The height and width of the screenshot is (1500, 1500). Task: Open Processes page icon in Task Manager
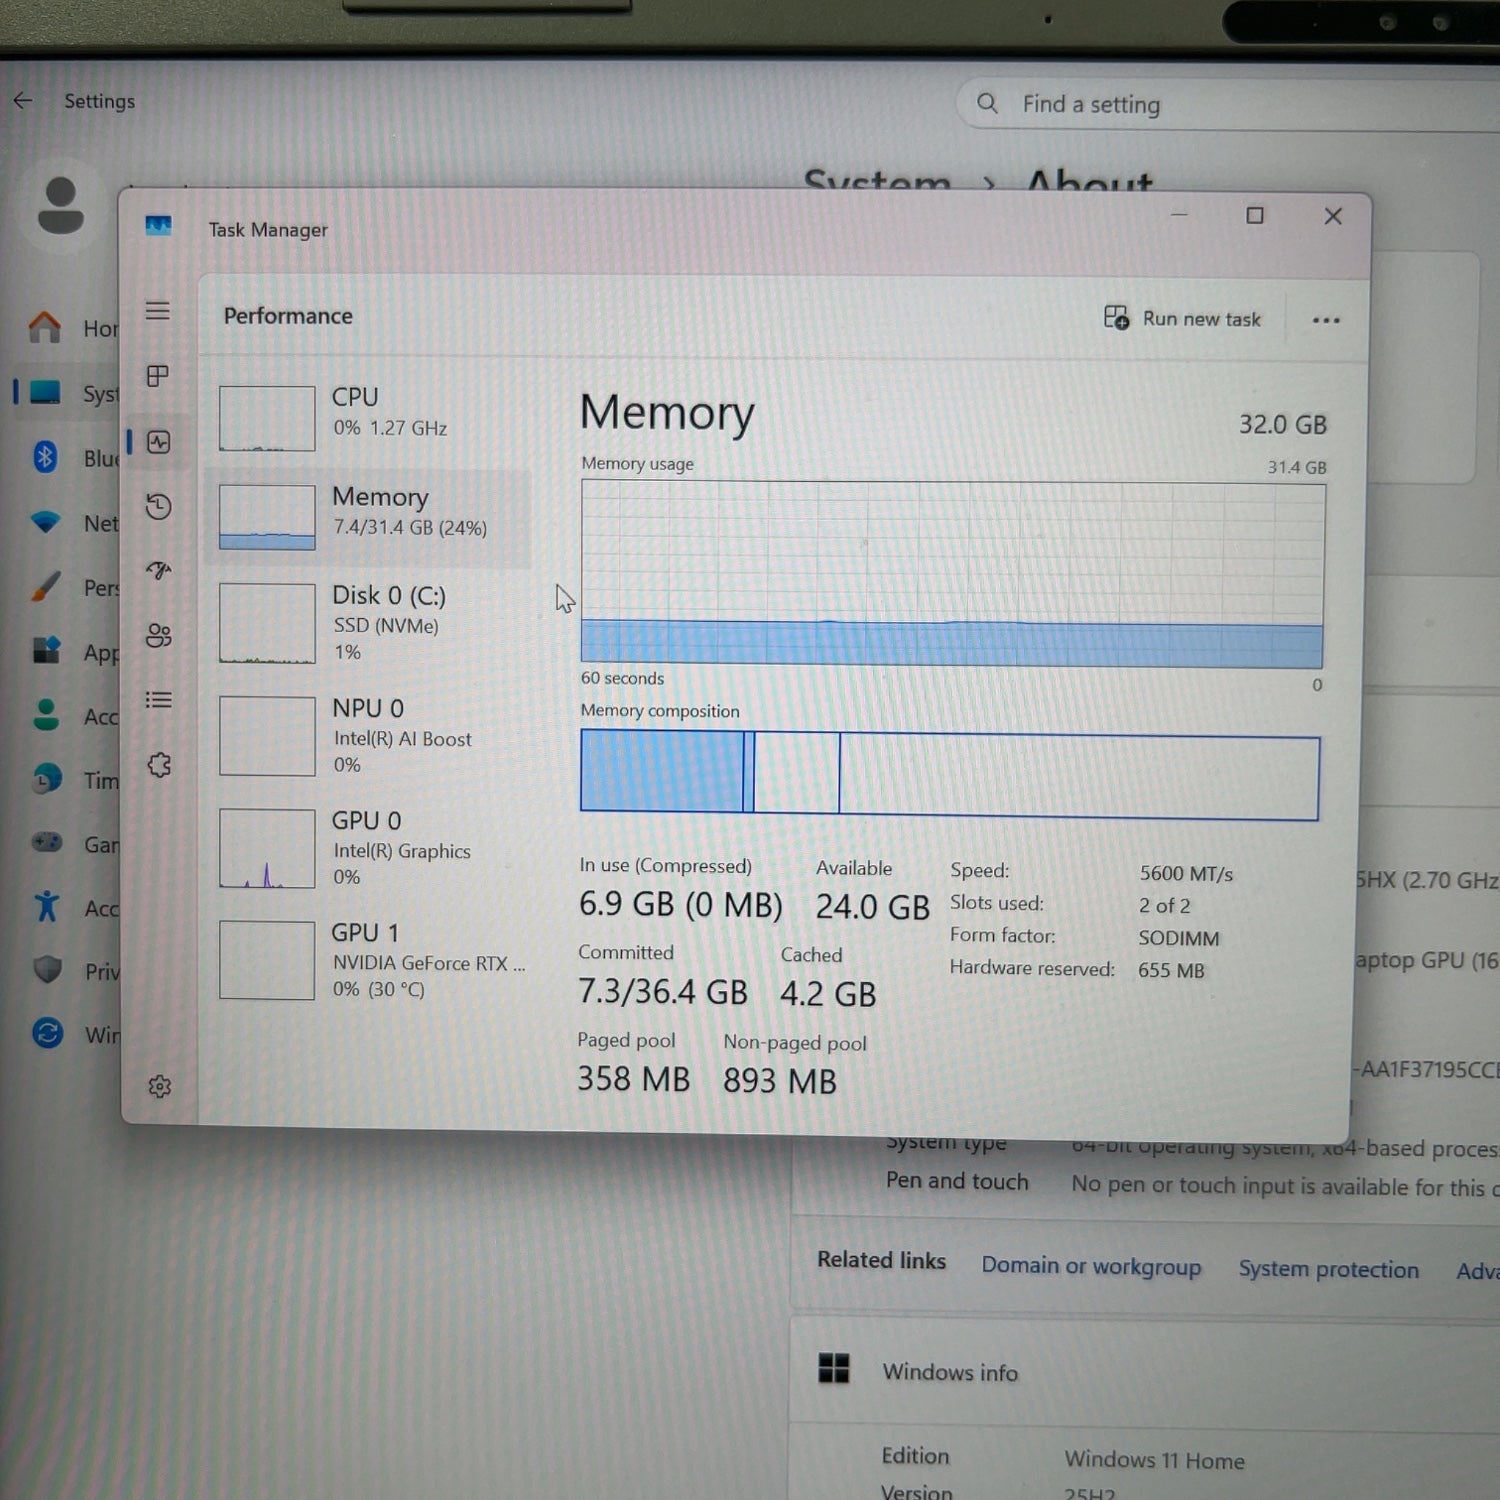pyautogui.click(x=157, y=376)
